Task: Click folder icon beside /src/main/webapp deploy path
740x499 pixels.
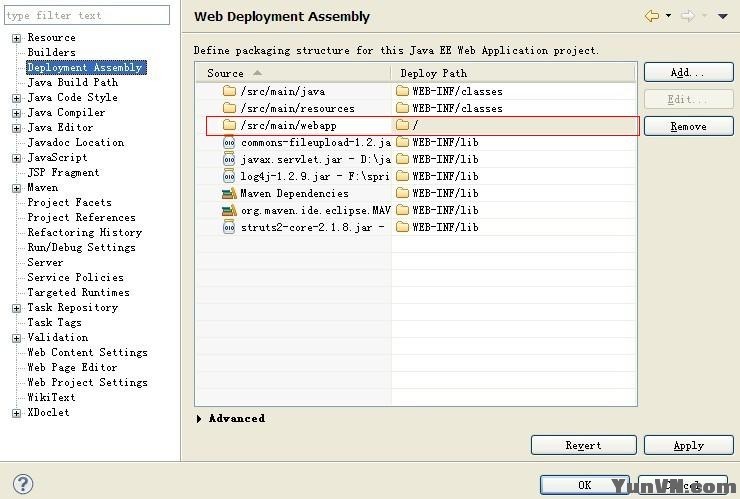Action: coord(402,126)
